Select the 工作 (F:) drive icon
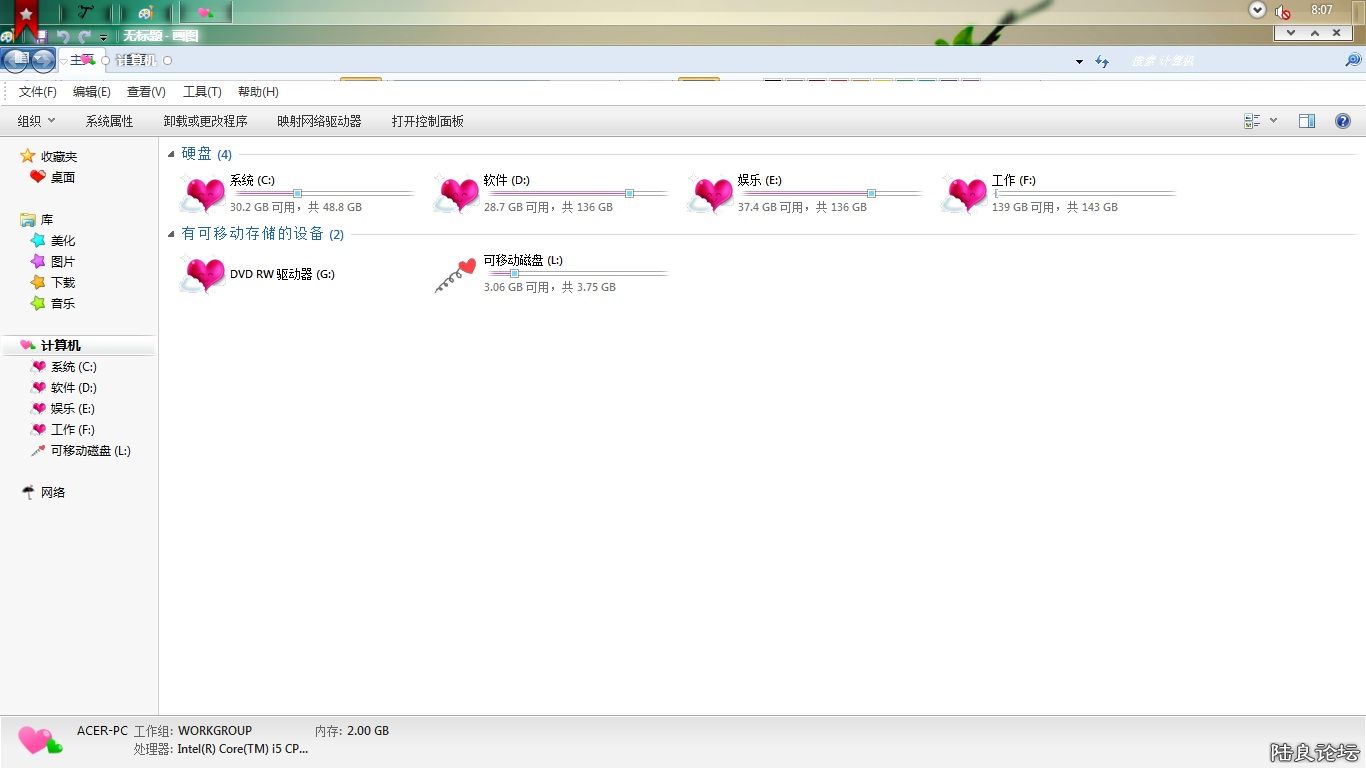Screen dimensions: 1366x768 pos(965,194)
